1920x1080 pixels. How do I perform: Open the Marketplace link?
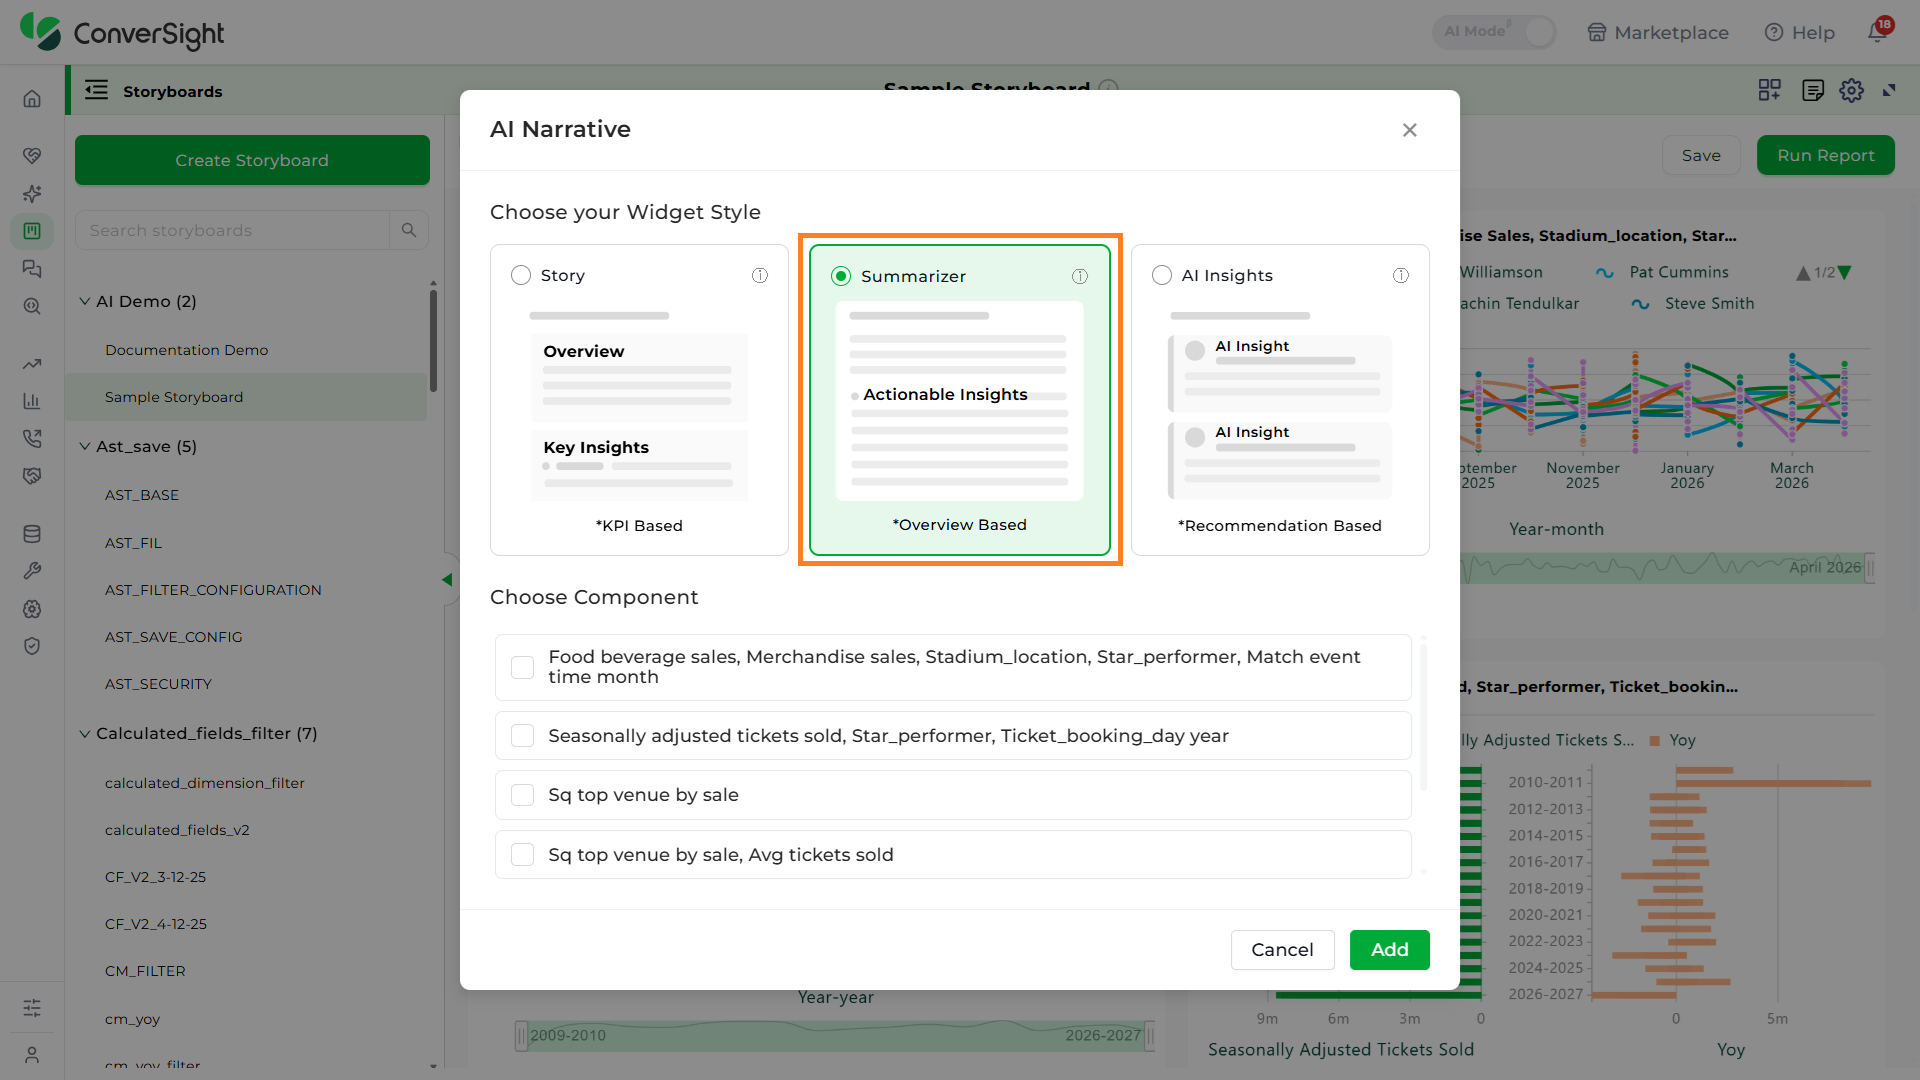(x=1658, y=32)
